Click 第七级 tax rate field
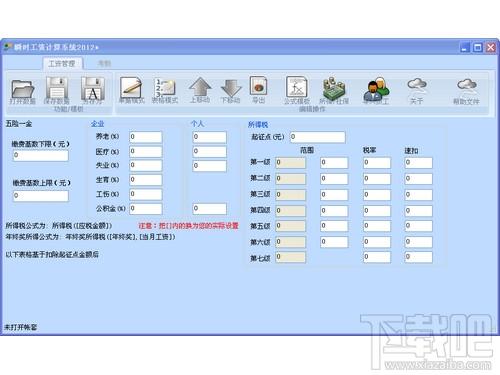 coord(377,257)
